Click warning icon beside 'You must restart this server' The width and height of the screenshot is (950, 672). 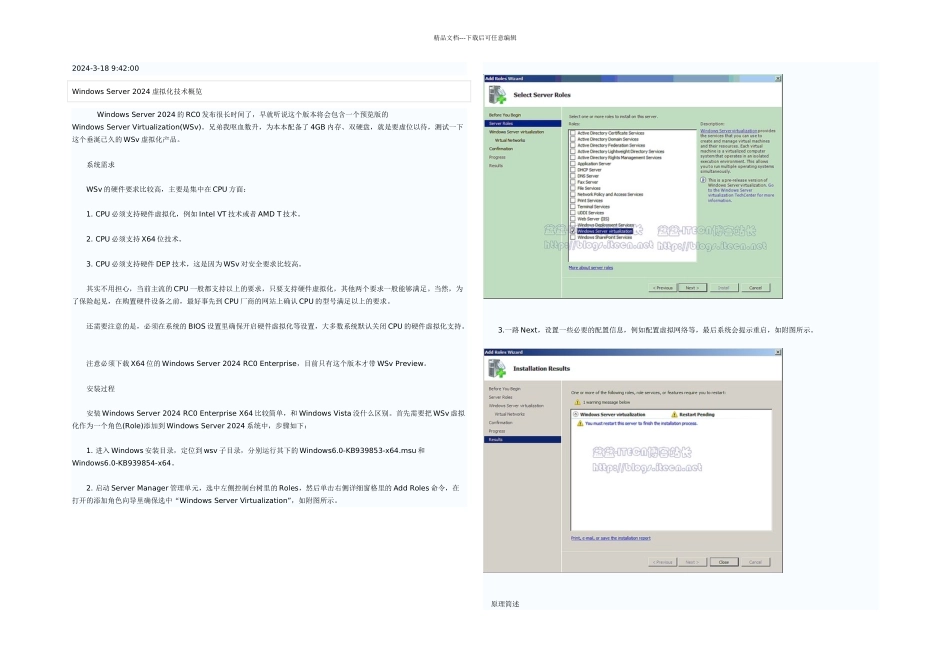tap(580, 424)
